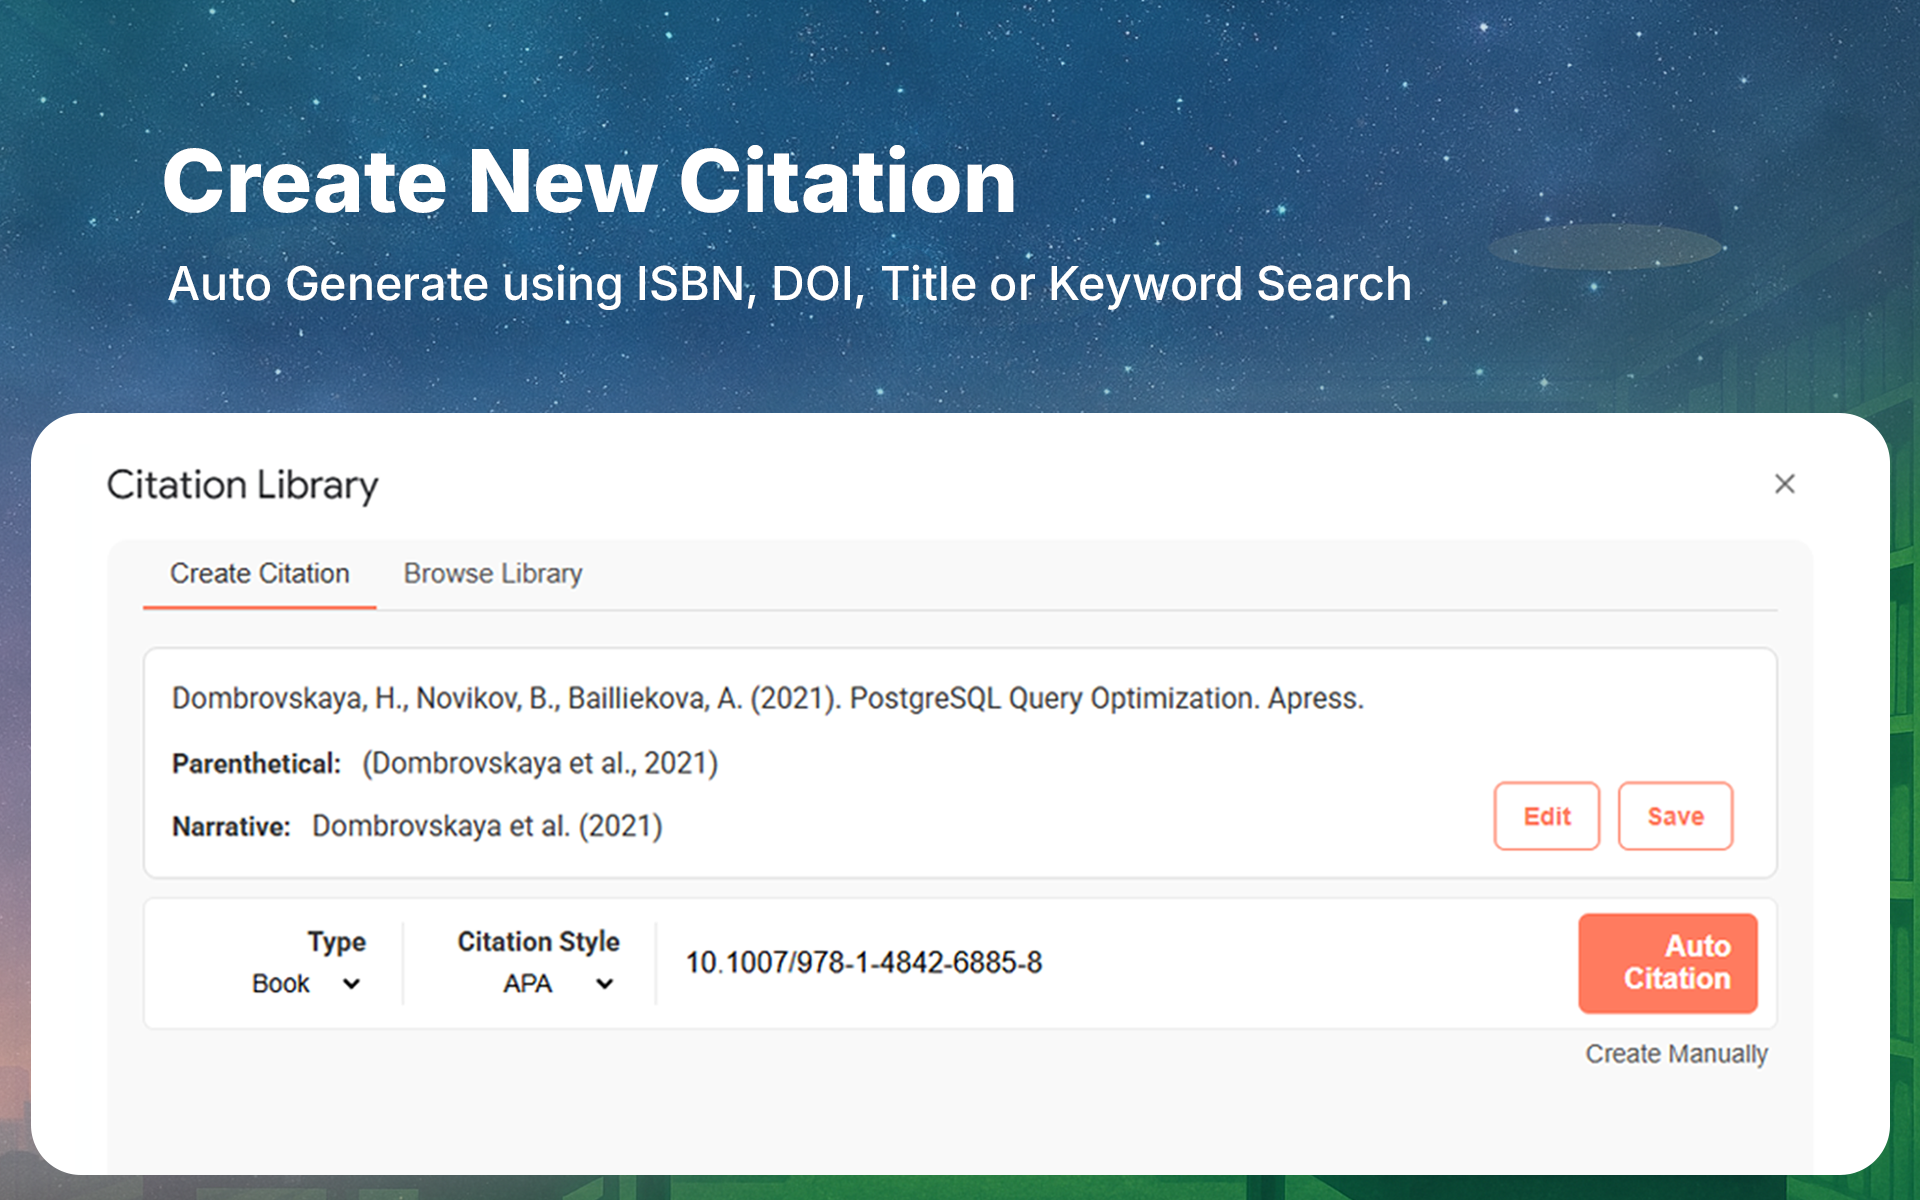This screenshot has width=1920, height=1200.
Task: Click the Citation Style label
Action: [x=538, y=942]
